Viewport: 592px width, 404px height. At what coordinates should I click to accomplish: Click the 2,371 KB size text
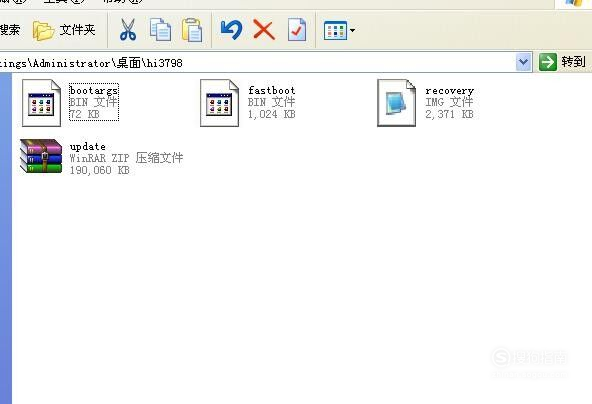pyautogui.click(x=449, y=114)
